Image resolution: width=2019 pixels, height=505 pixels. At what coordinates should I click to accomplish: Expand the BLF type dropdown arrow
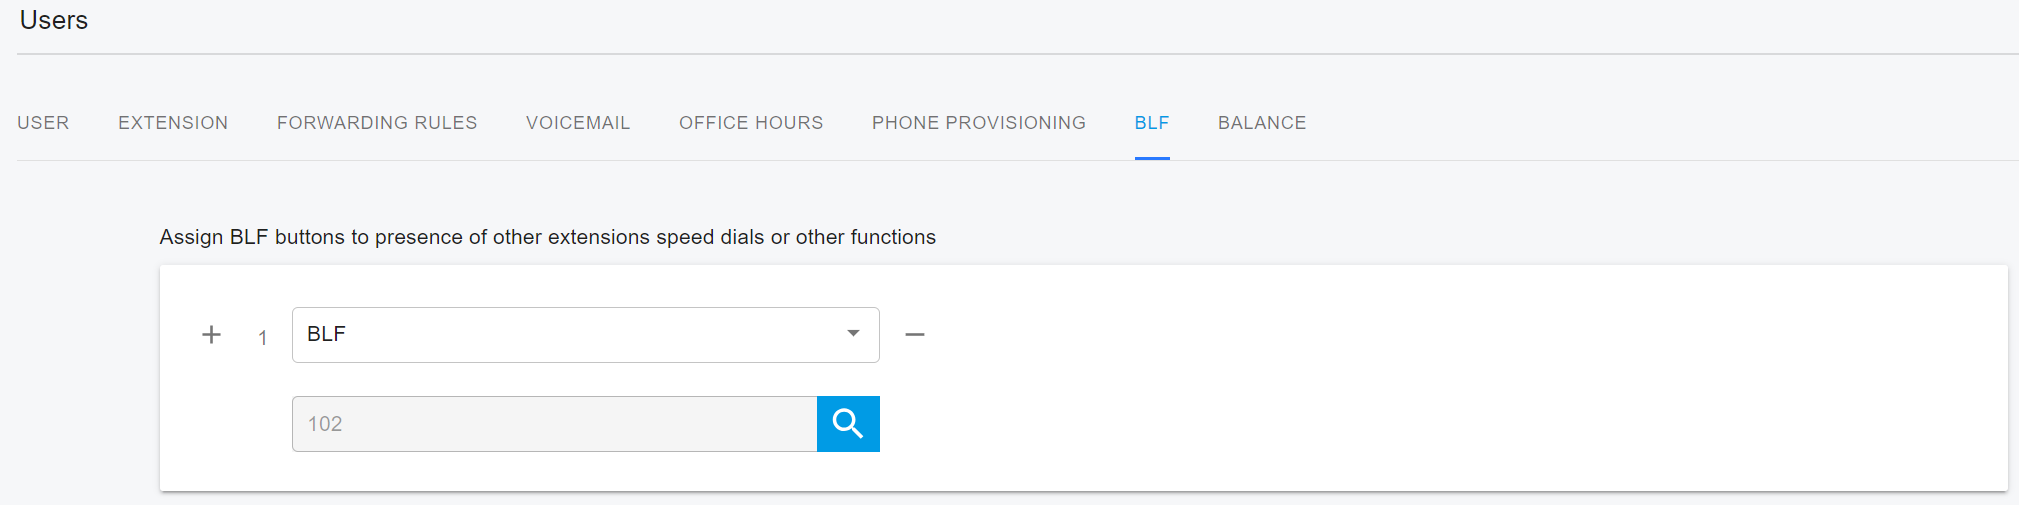853,334
